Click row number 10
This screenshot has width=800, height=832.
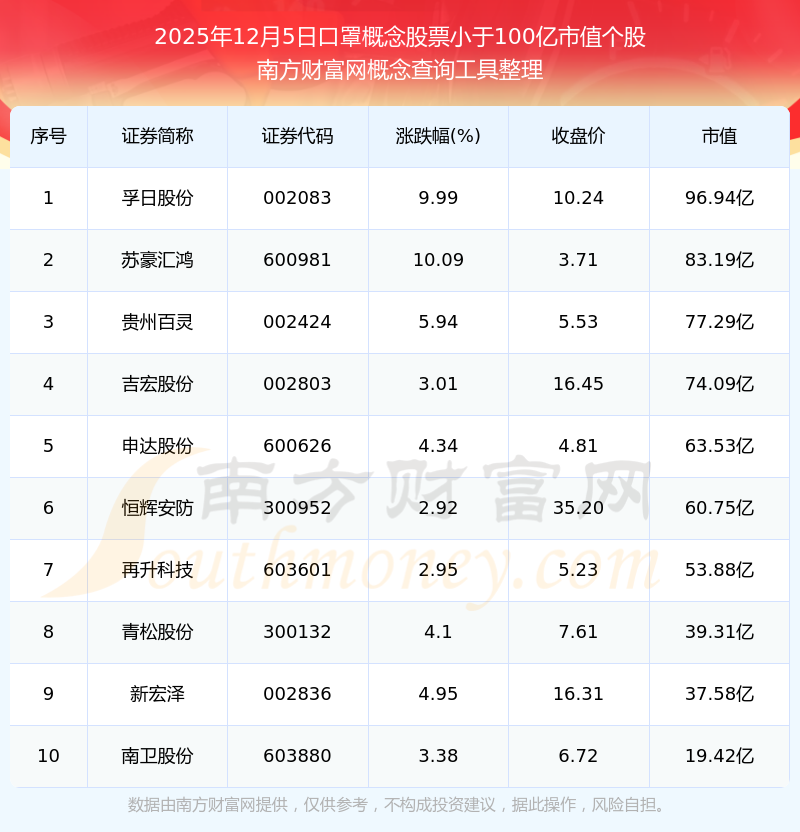coord(48,756)
